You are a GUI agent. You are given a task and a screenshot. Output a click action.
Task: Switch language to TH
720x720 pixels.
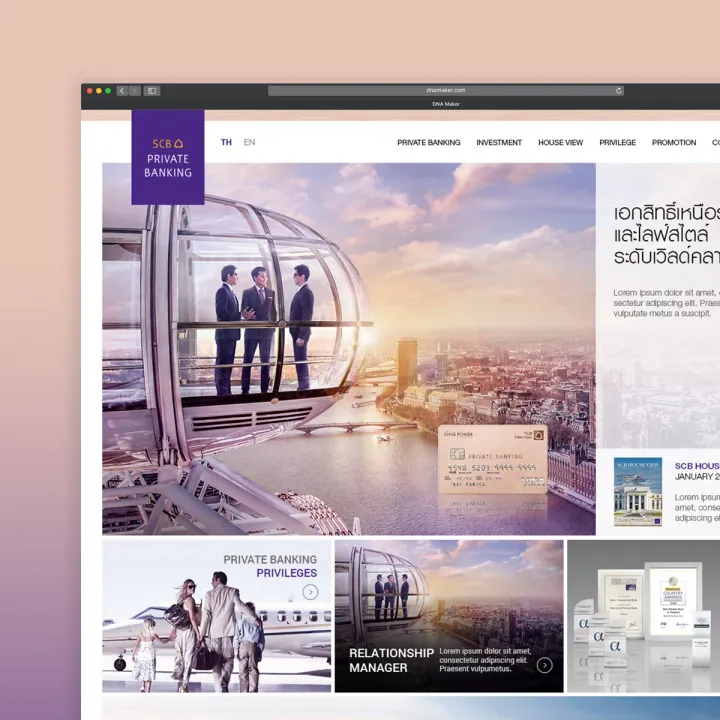point(226,142)
